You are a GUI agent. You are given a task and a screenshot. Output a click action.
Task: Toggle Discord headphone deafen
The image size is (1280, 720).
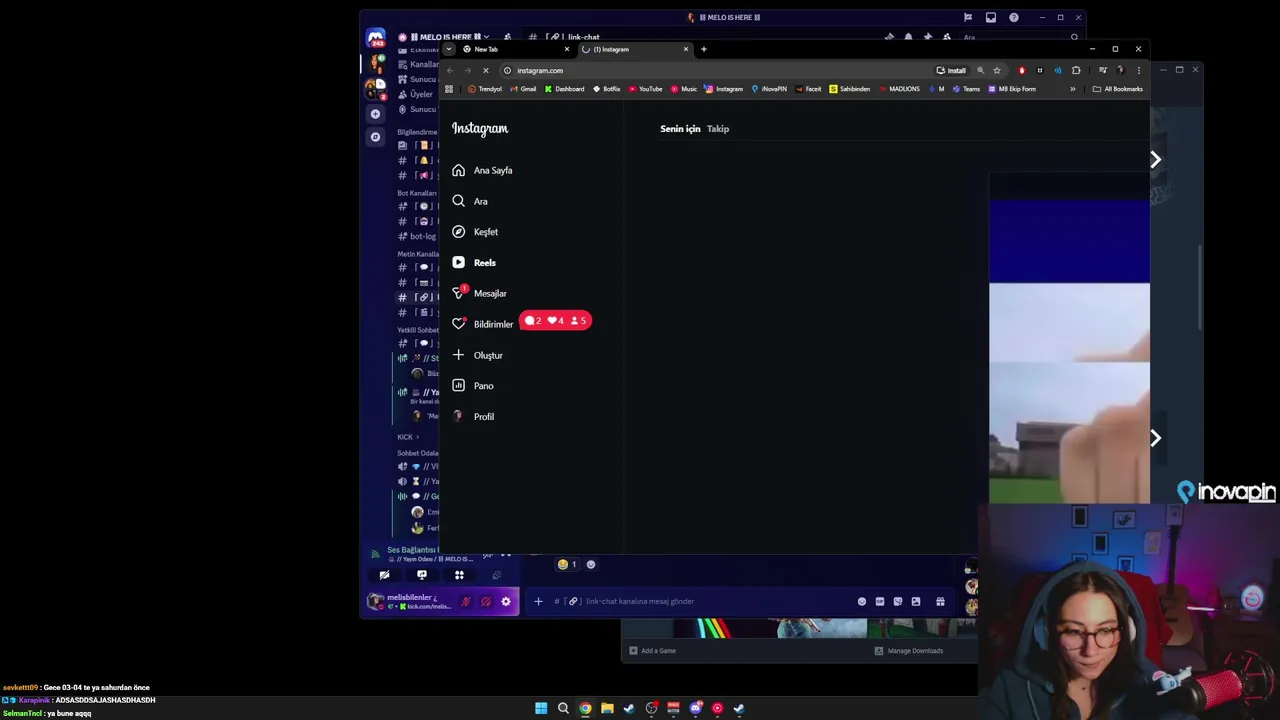tap(486, 601)
